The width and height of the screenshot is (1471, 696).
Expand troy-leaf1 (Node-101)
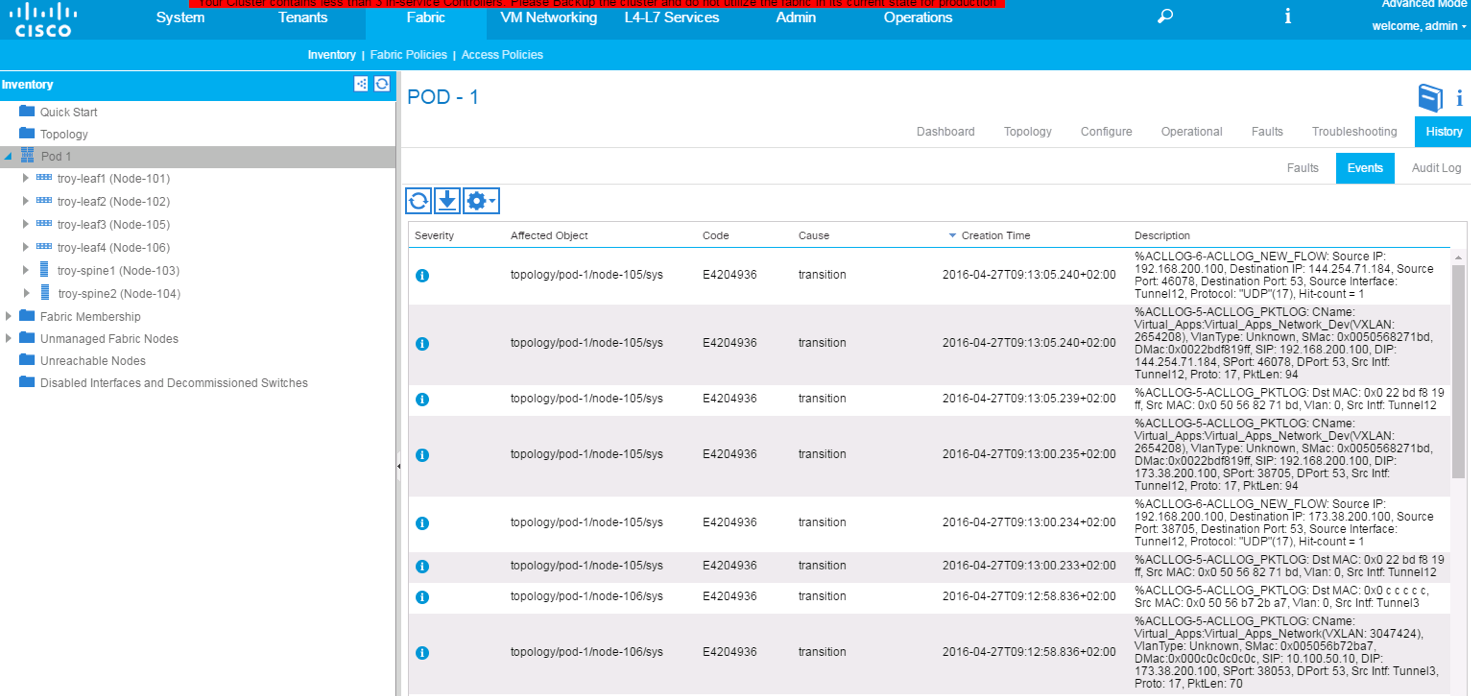click(x=26, y=178)
